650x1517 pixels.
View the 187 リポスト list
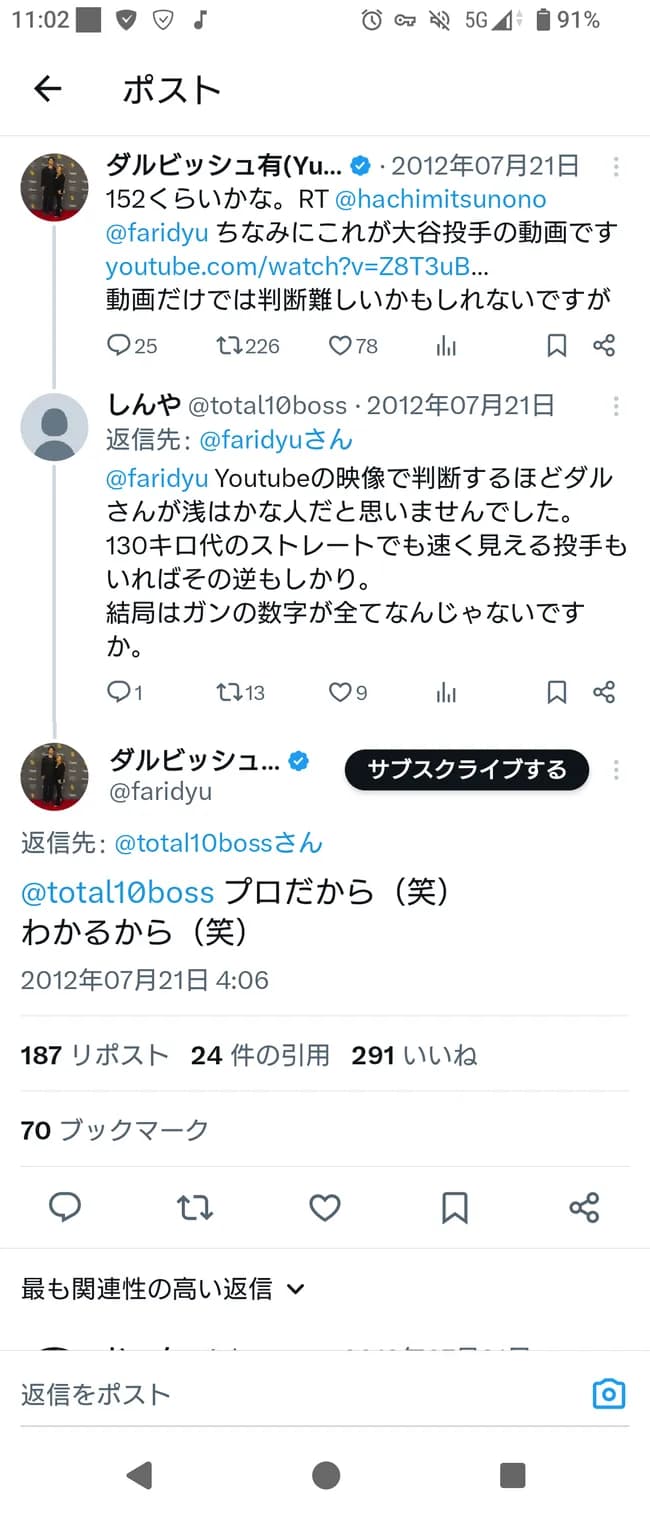(94, 1054)
